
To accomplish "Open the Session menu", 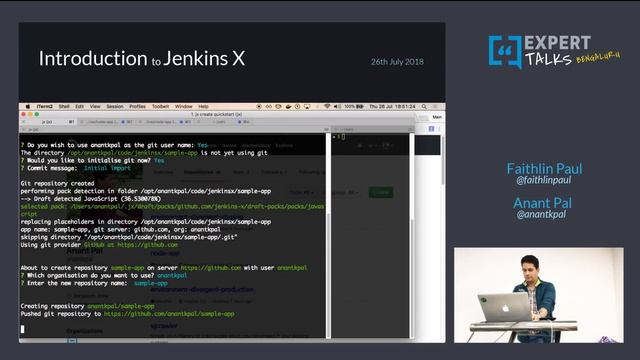I will [x=115, y=107].
